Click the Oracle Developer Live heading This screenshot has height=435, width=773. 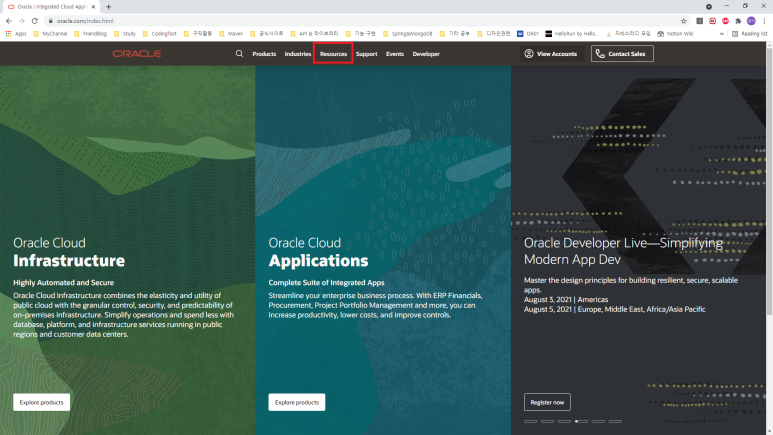tap(623, 251)
